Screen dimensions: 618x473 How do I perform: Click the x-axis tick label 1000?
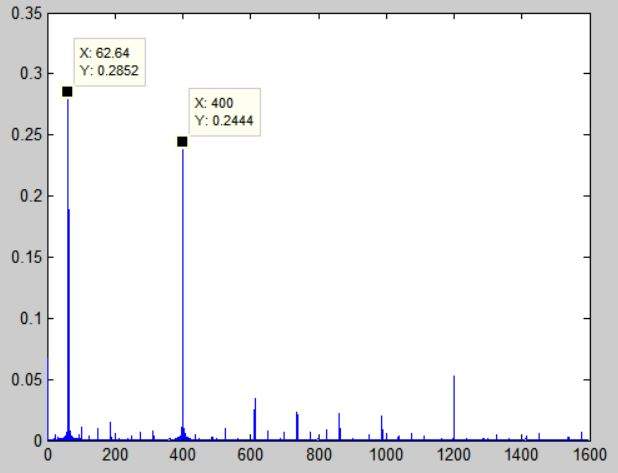pos(385,454)
